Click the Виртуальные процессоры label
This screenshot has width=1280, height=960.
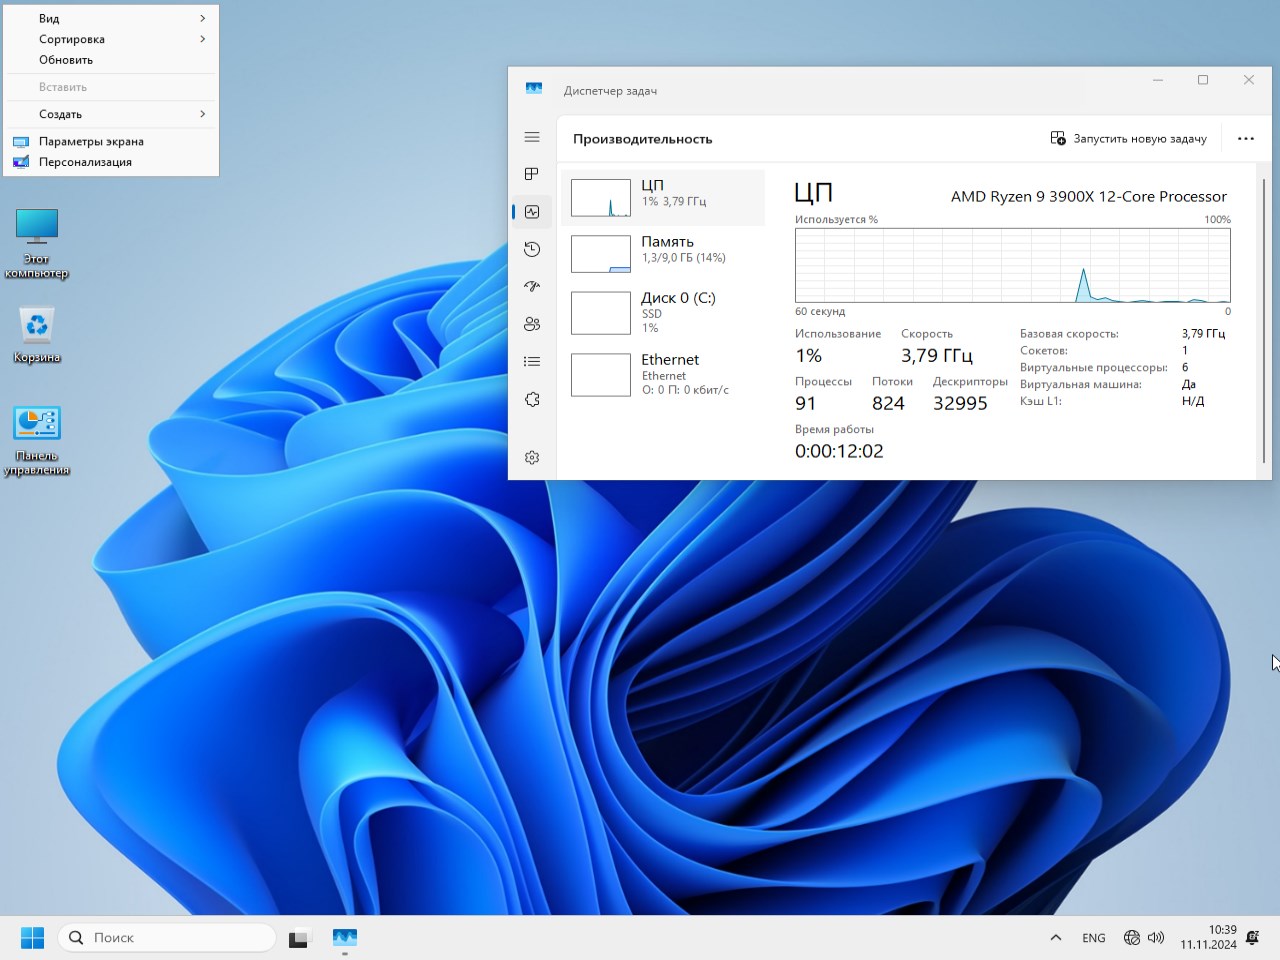1093,367
